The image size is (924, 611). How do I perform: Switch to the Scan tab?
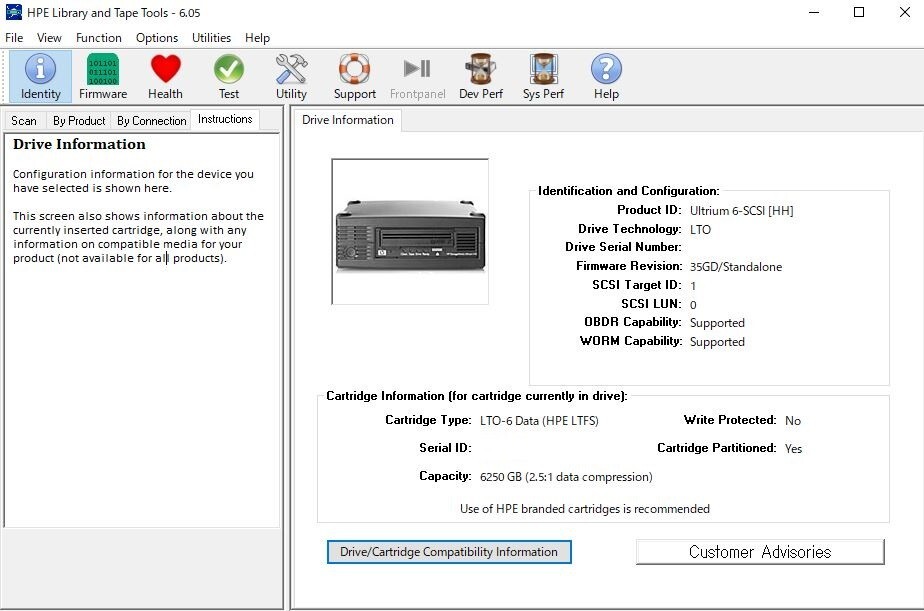24,121
